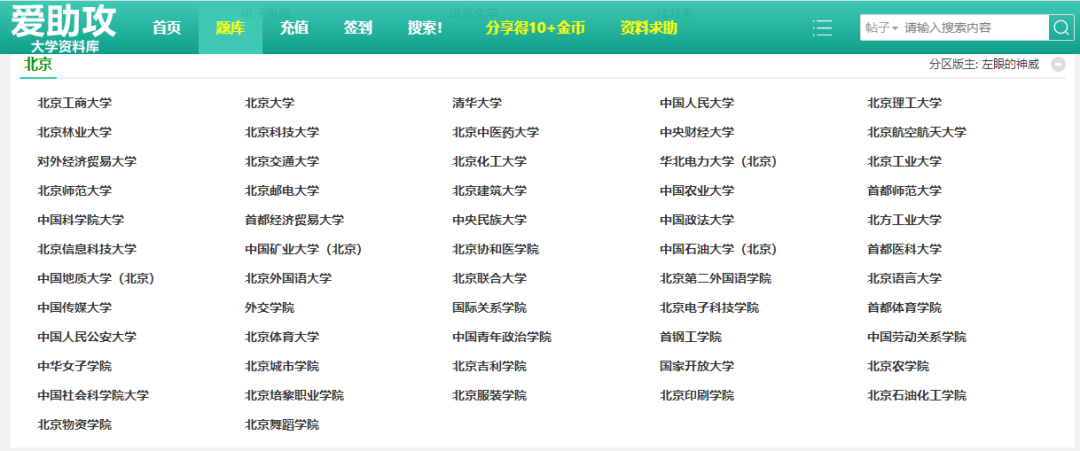Open 中国石油大学（北京） link

click(x=718, y=249)
